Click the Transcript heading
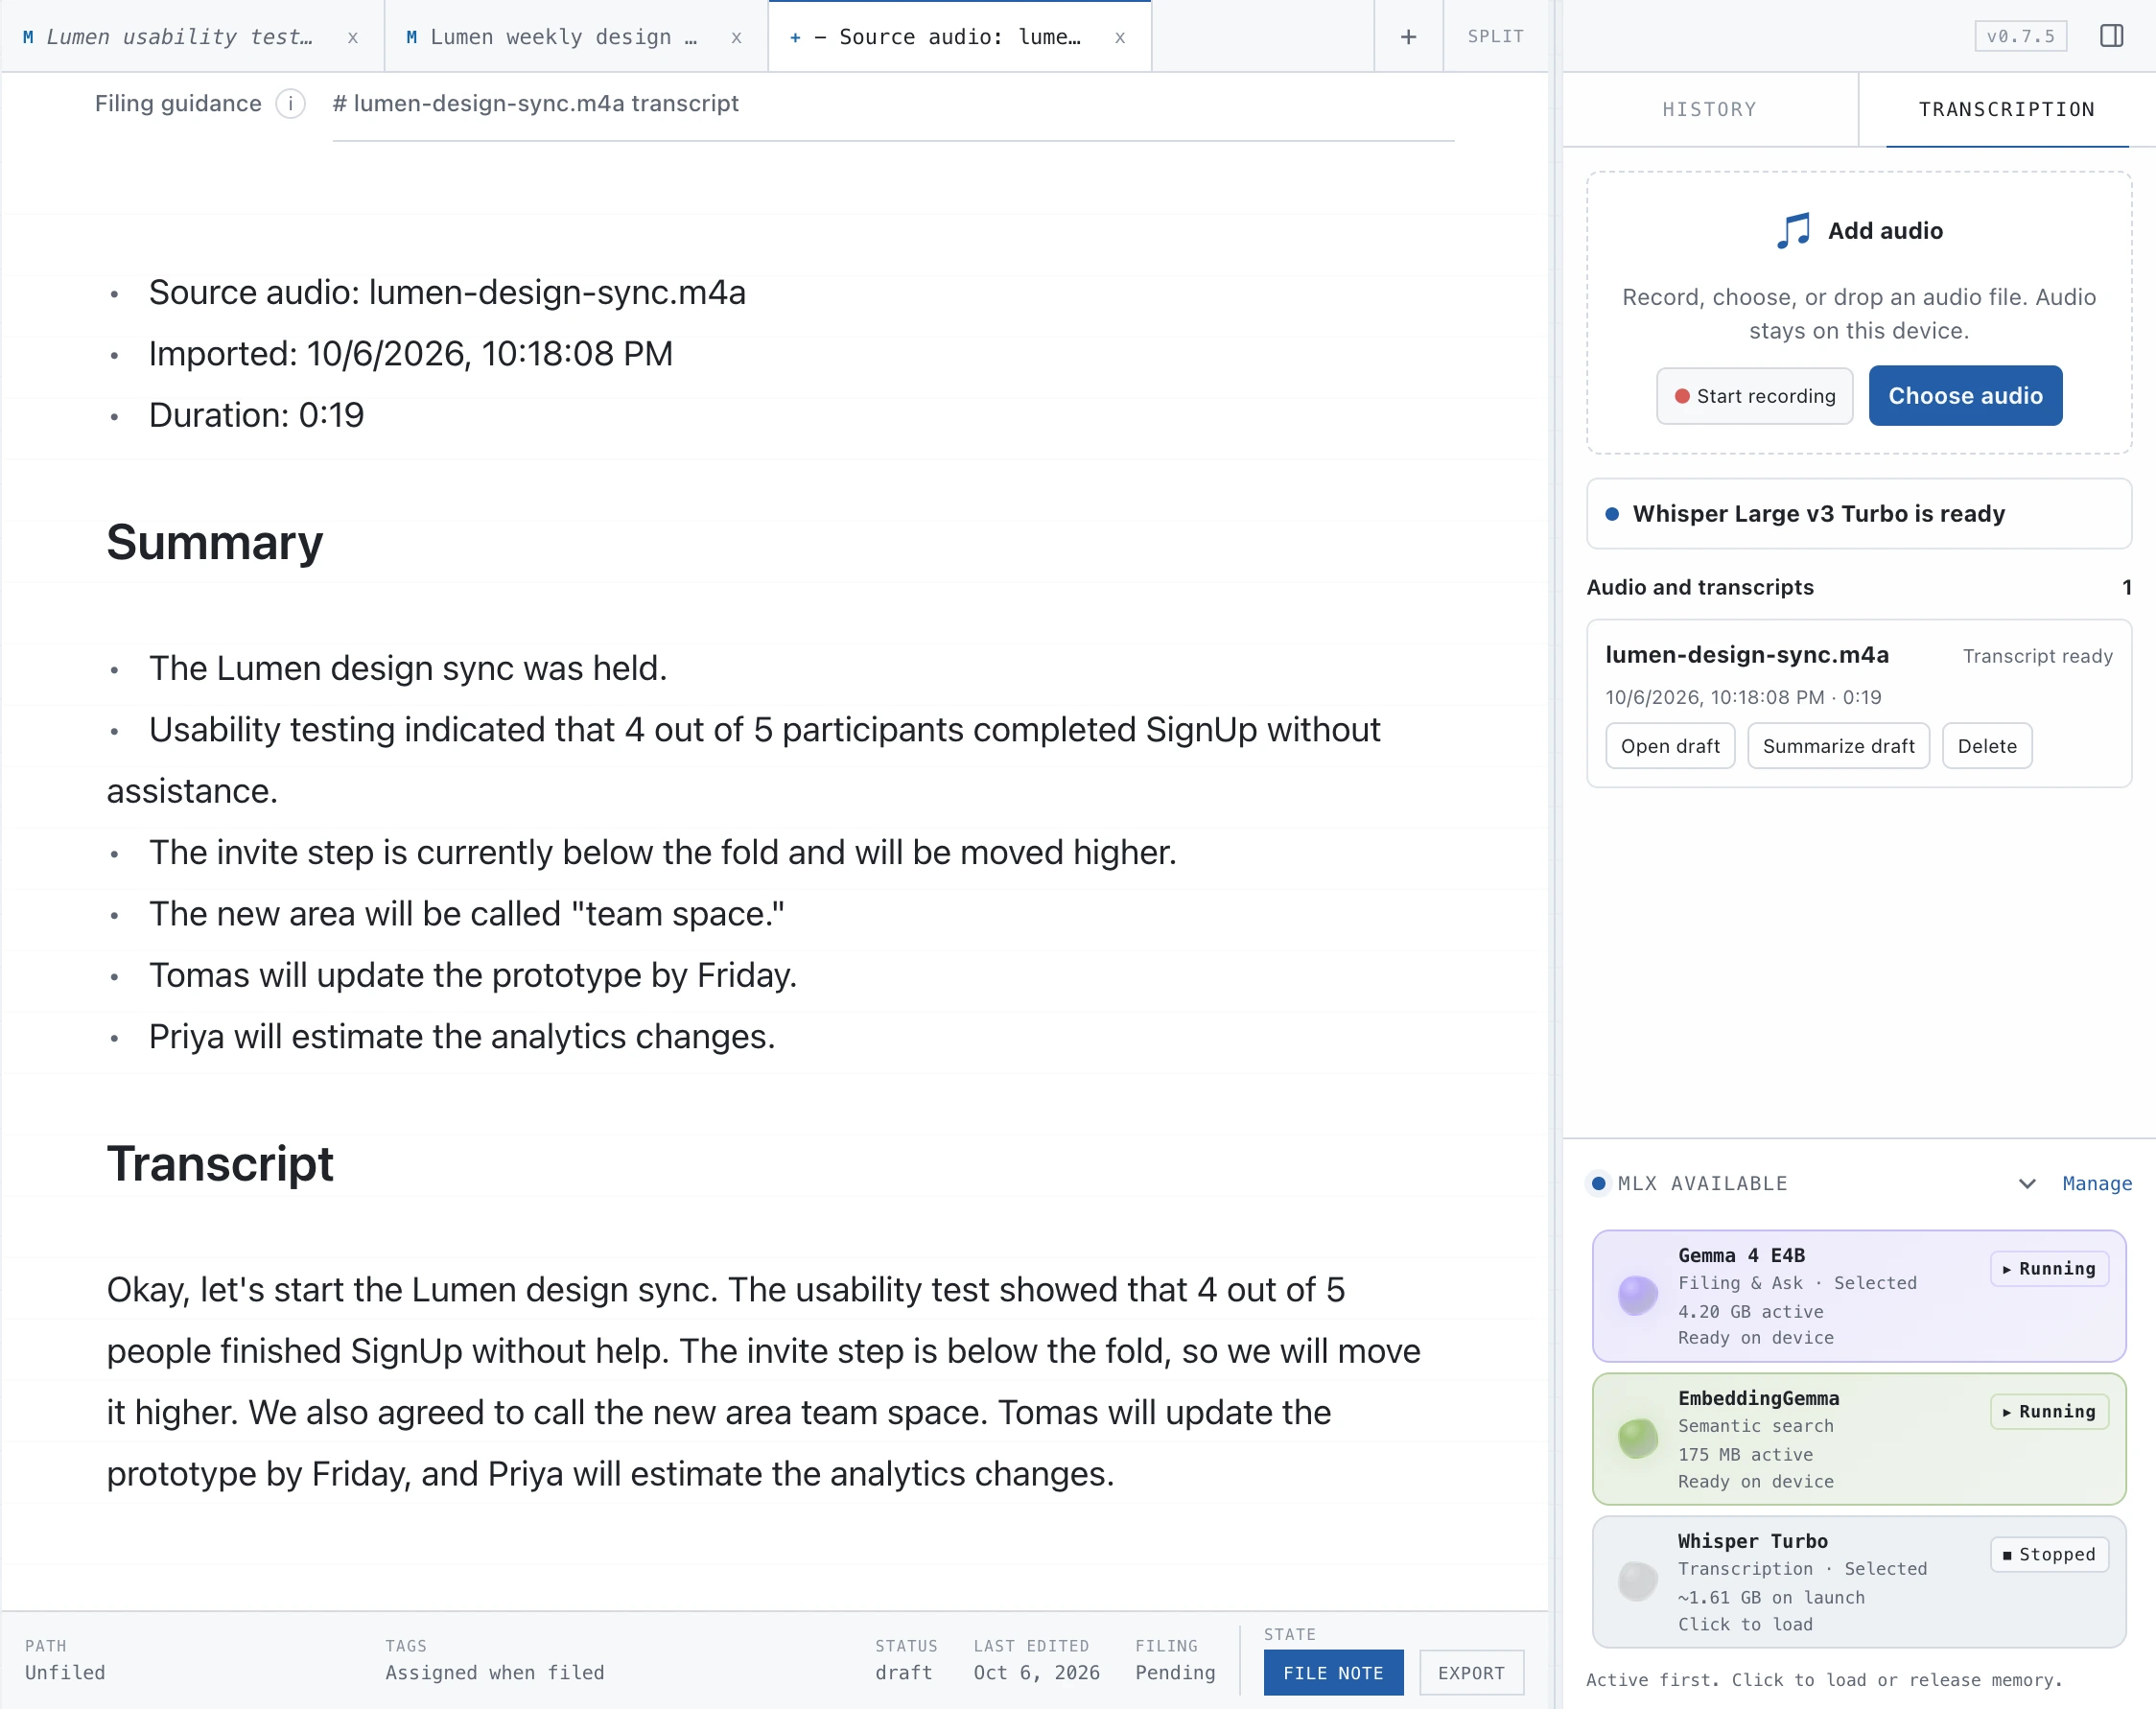The height and width of the screenshot is (1709, 2156). tap(220, 1164)
